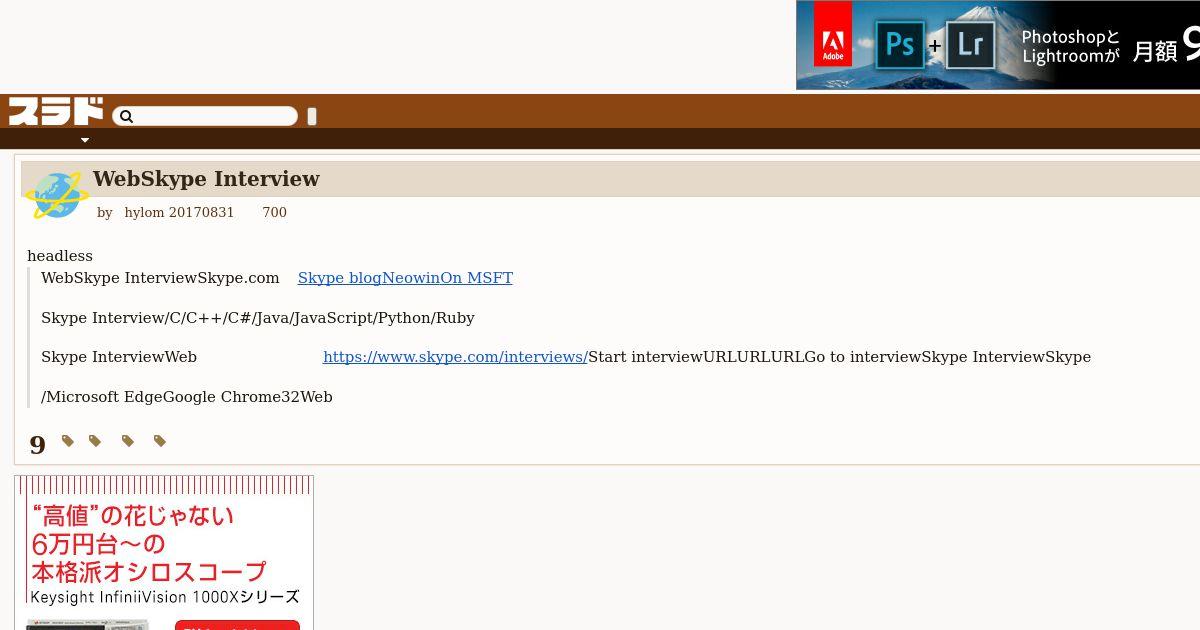Click the スラド site logo
The width and height of the screenshot is (1200, 630).
(56, 111)
